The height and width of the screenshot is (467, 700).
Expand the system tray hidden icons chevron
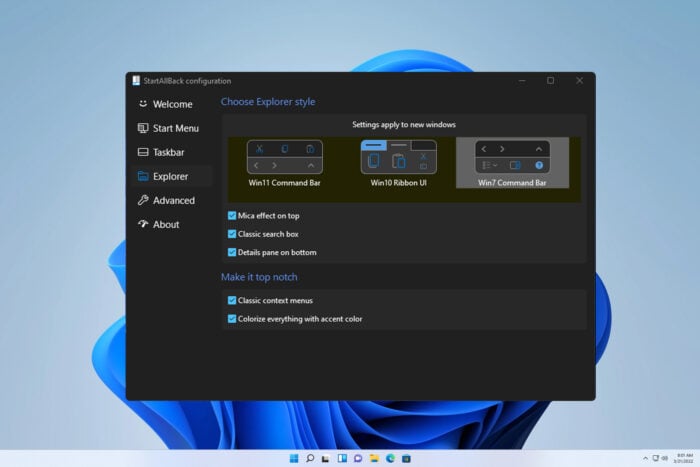pyautogui.click(x=645, y=459)
